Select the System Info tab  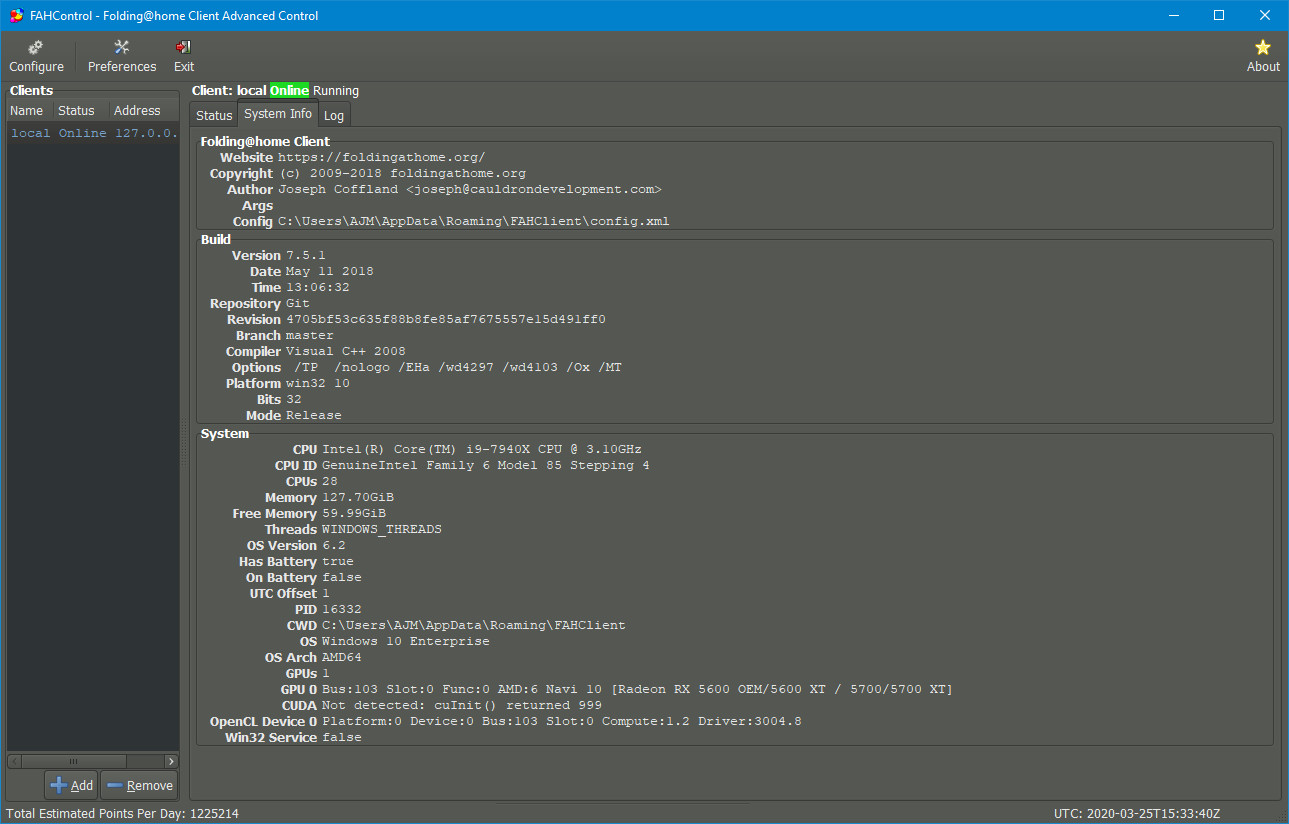pyautogui.click(x=278, y=114)
